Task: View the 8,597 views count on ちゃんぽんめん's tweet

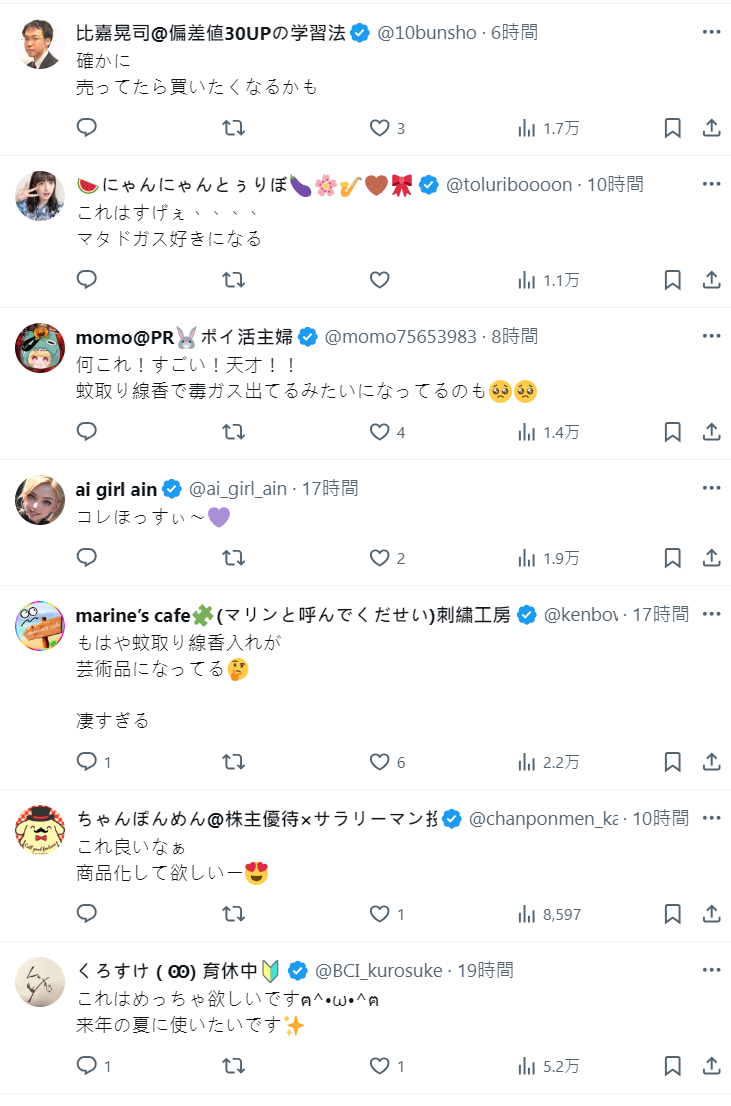Action: [550, 914]
